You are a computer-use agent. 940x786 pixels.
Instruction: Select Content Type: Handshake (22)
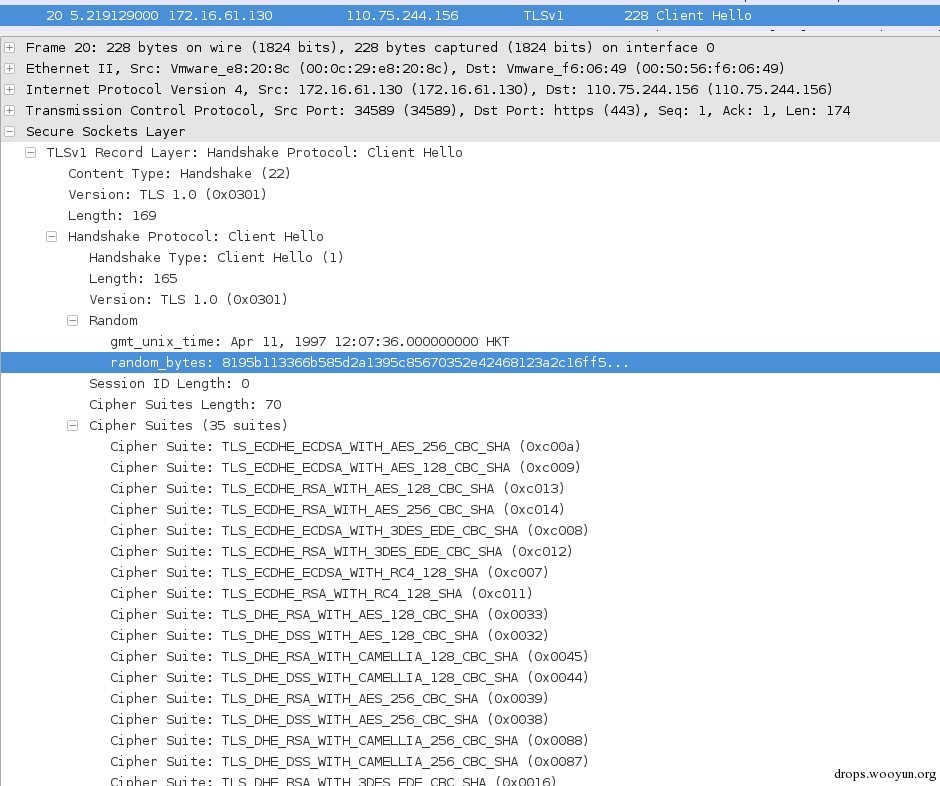(x=179, y=173)
